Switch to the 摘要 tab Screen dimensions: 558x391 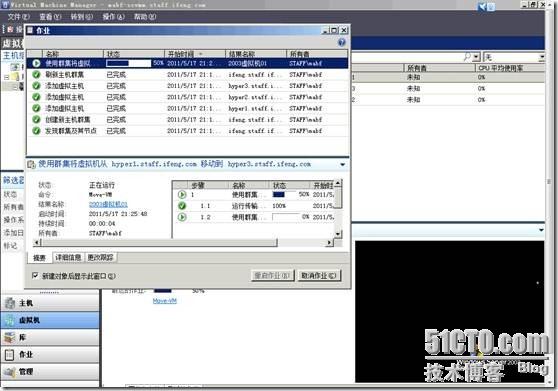click(40, 258)
